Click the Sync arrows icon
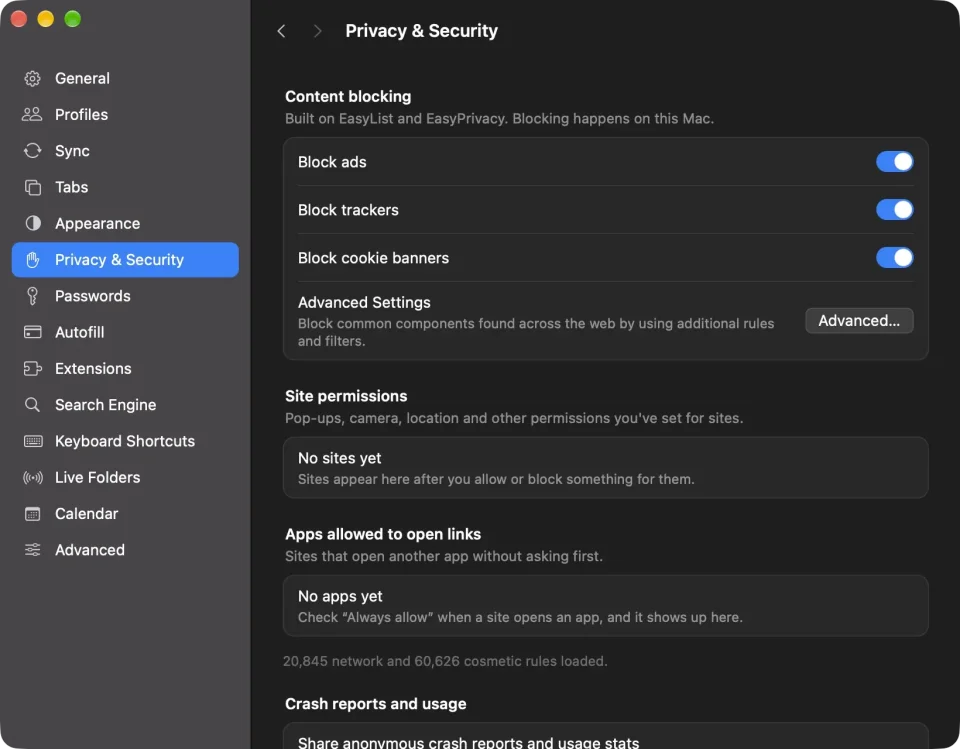960x749 pixels. tap(32, 151)
